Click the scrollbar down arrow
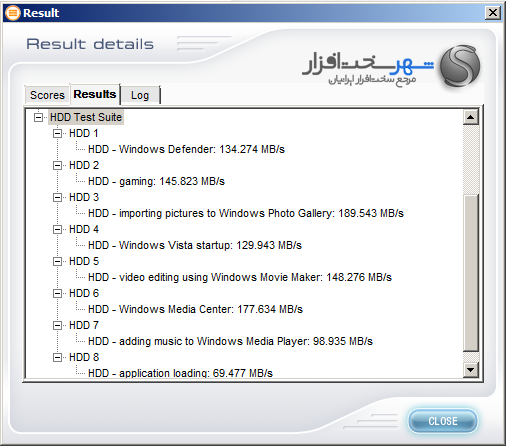The width and height of the screenshot is (506, 446). [471, 370]
